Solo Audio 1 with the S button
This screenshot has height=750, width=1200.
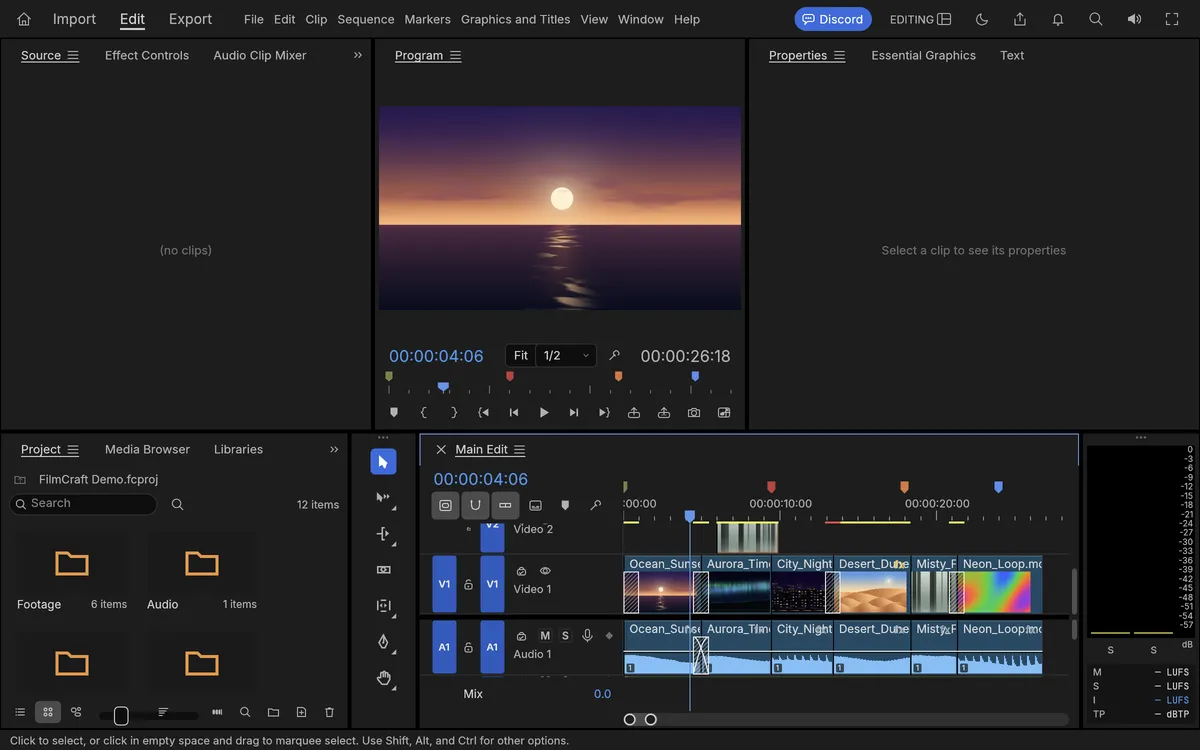565,636
